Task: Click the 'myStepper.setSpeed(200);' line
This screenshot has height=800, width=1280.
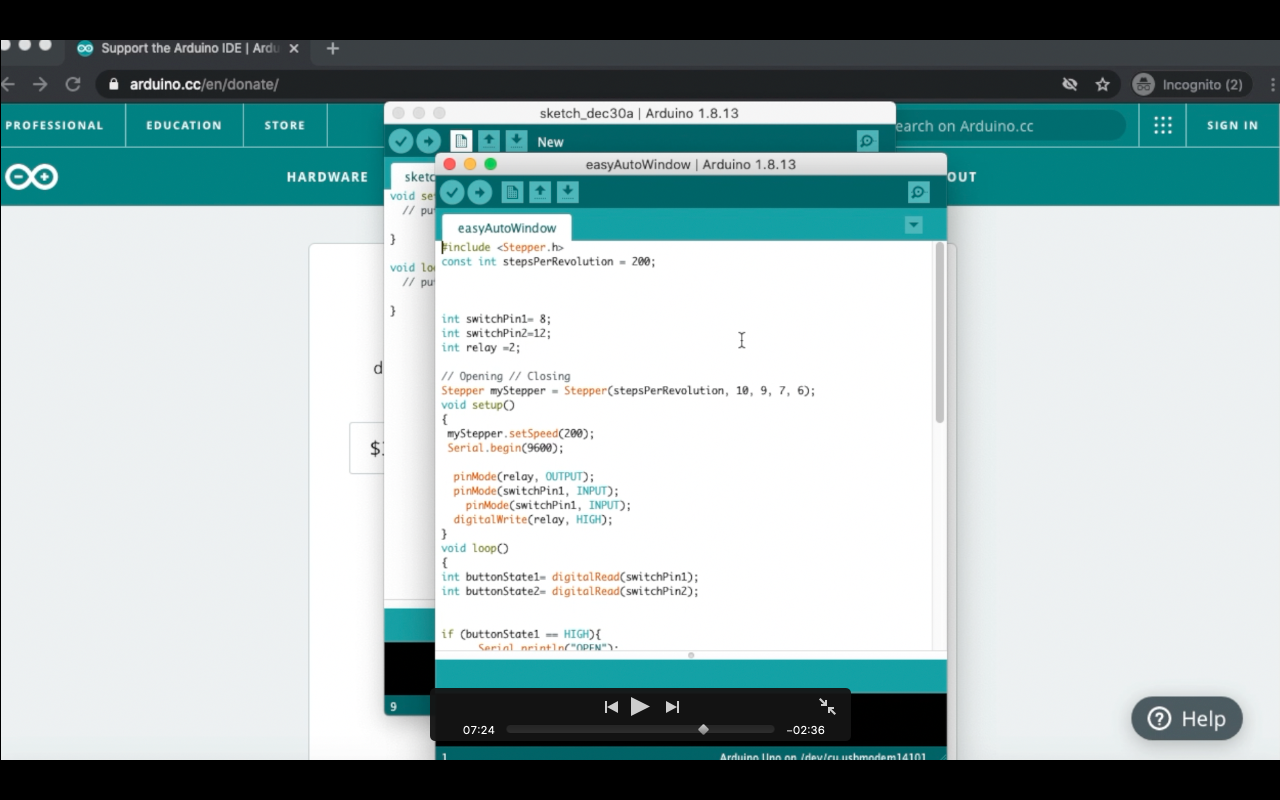Action: pos(521,434)
